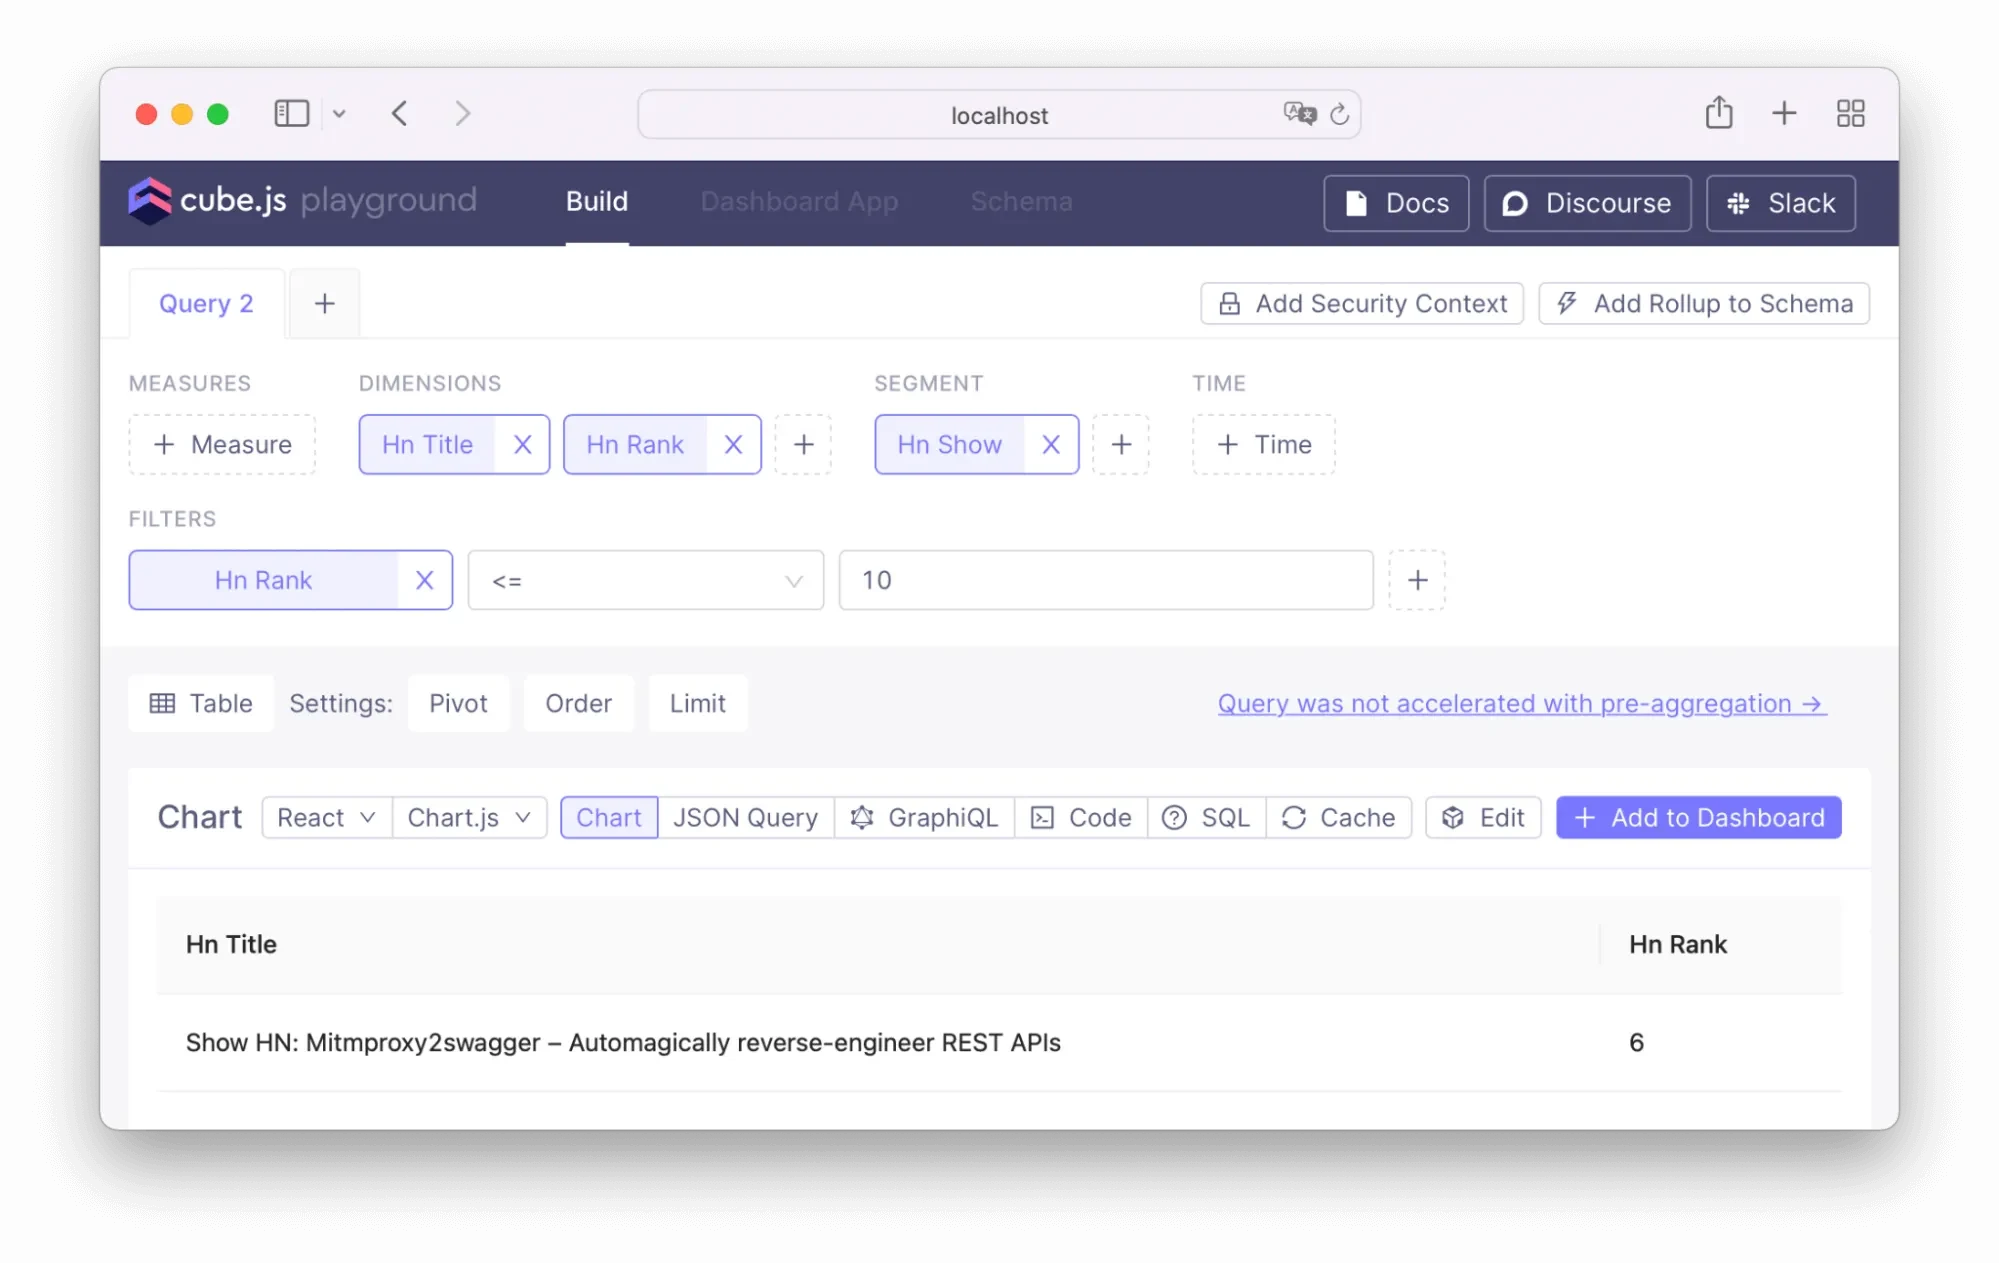Click the Safari share icon
Screen dimensions: 1999x1263
(x=1718, y=113)
